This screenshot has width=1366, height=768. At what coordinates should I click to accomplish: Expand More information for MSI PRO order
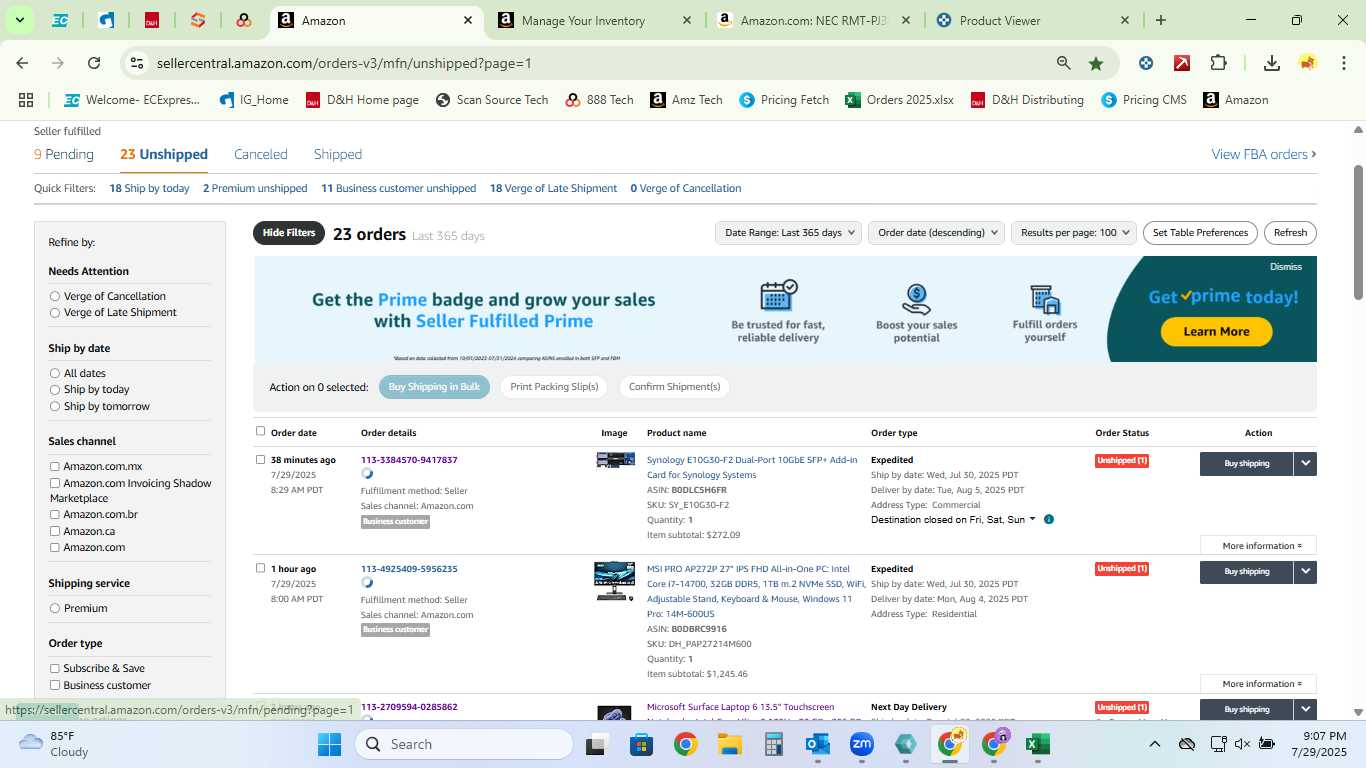tap(1258, 684)
